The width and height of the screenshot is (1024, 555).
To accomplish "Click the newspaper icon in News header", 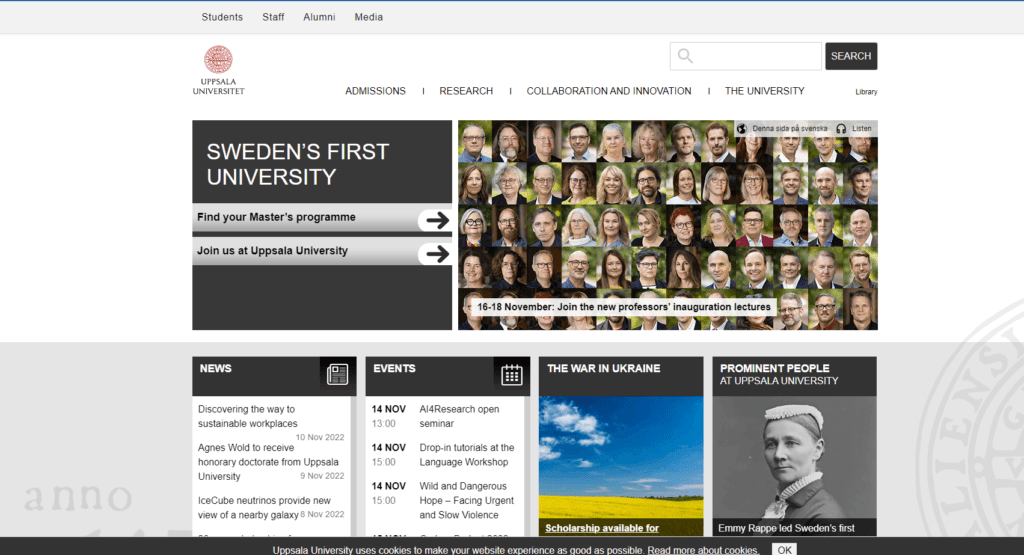I will 338,375.
